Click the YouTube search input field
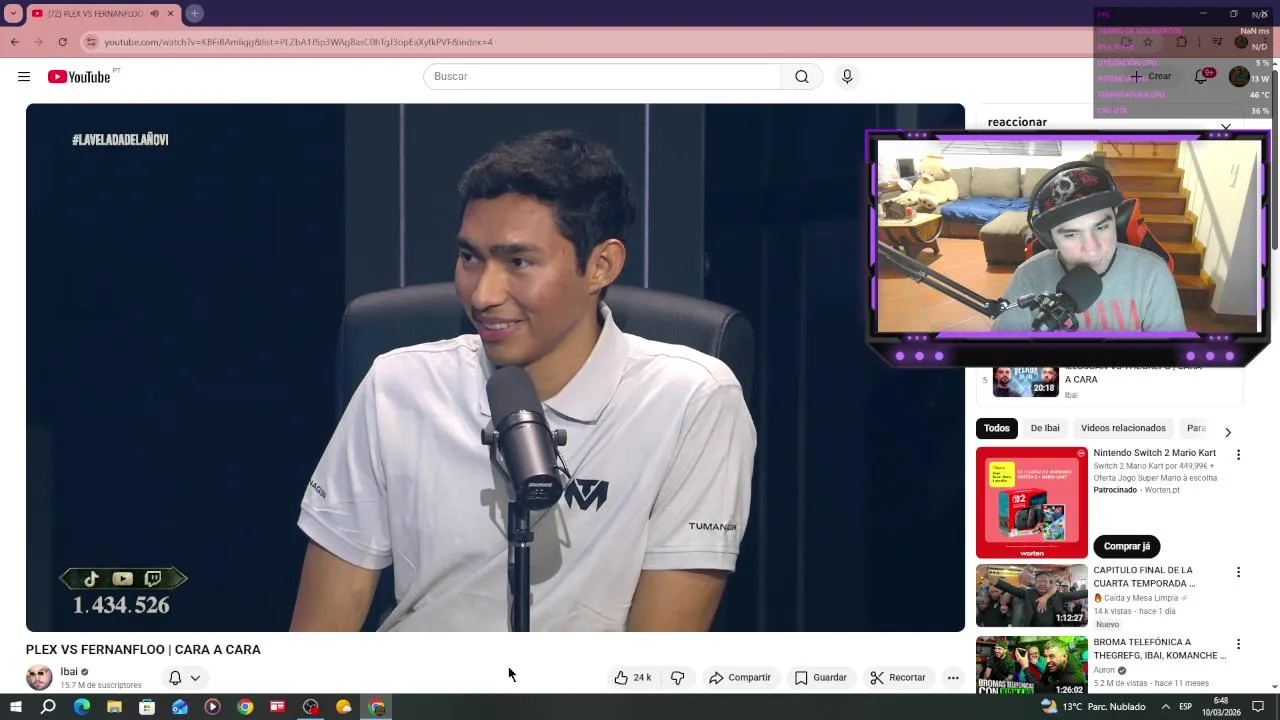This screenshot has height=720, width=1280. click(602, 77)
